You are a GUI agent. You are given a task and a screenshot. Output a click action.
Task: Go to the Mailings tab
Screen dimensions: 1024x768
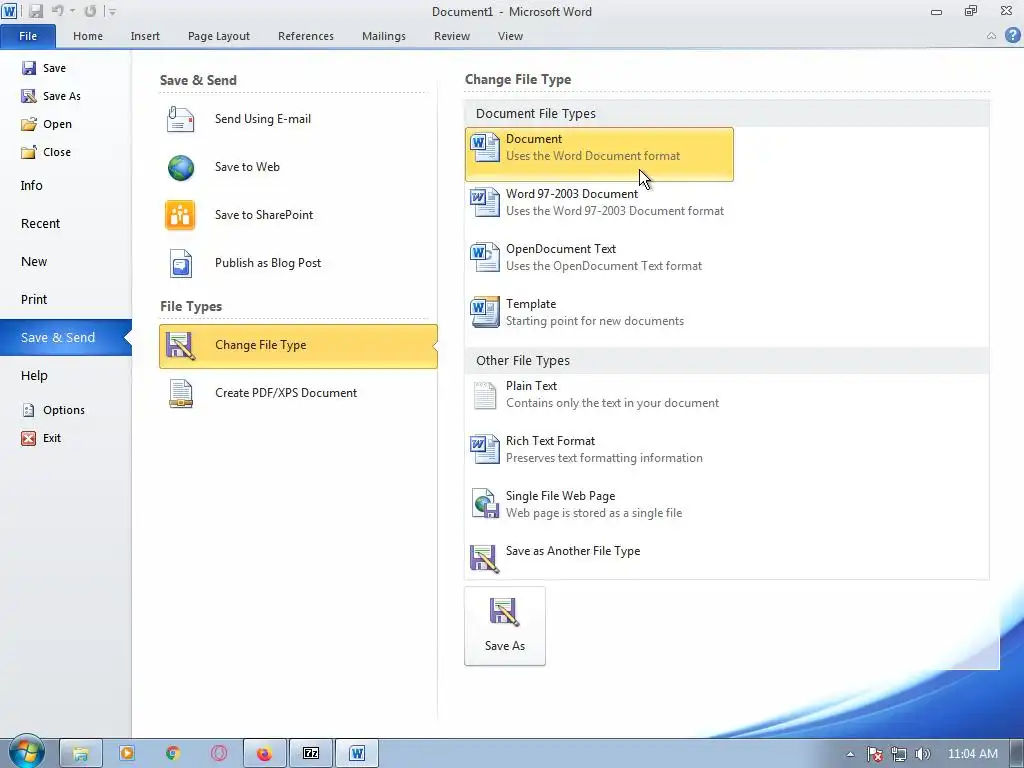tap(384, 36)
